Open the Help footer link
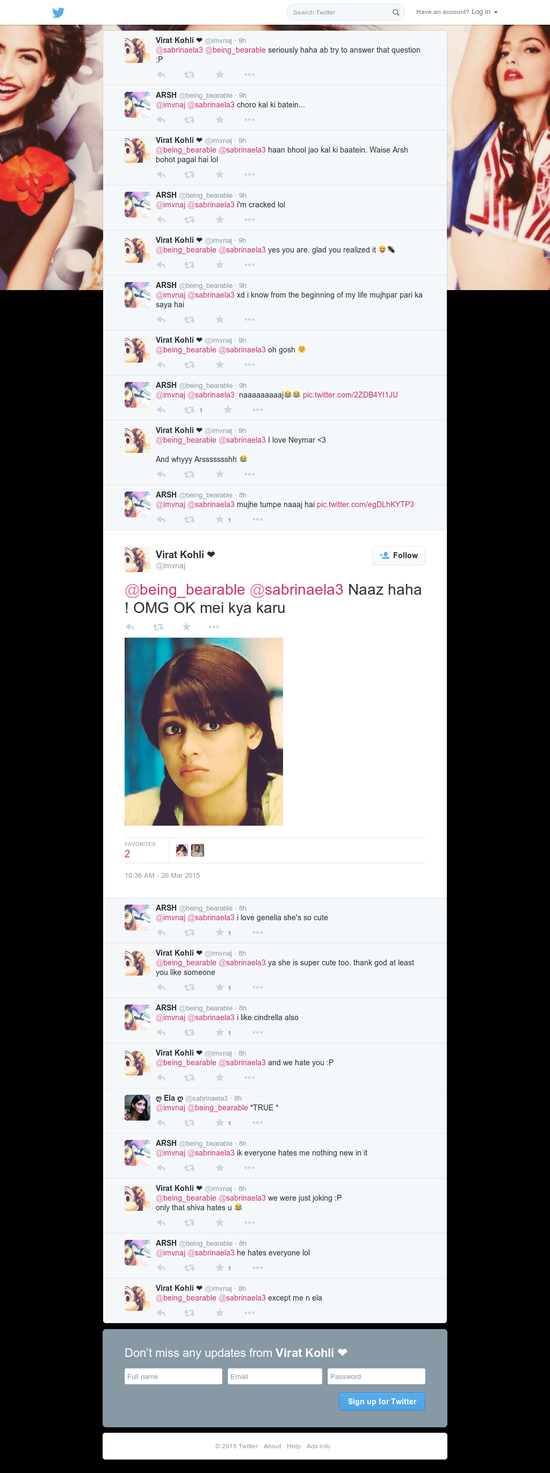Image resolution: width=550 pixels, height=1473 pixels. (294, 1446)
